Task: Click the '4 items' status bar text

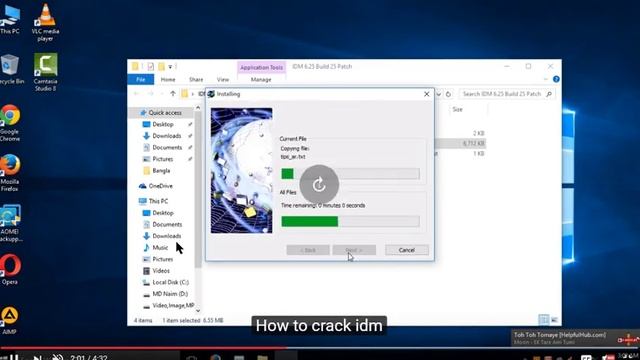Action: tap(143, 321)
